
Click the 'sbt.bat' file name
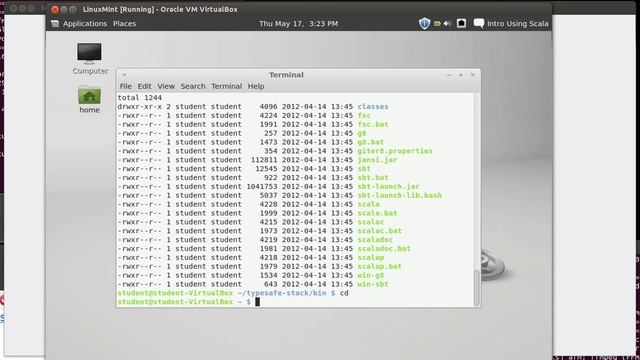(x=373, y=178)
